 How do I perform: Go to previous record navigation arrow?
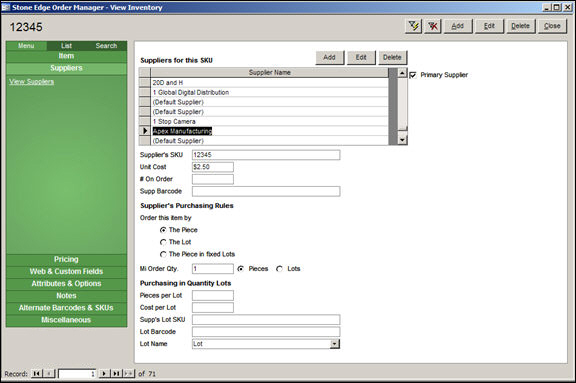(x=49, y=373)
